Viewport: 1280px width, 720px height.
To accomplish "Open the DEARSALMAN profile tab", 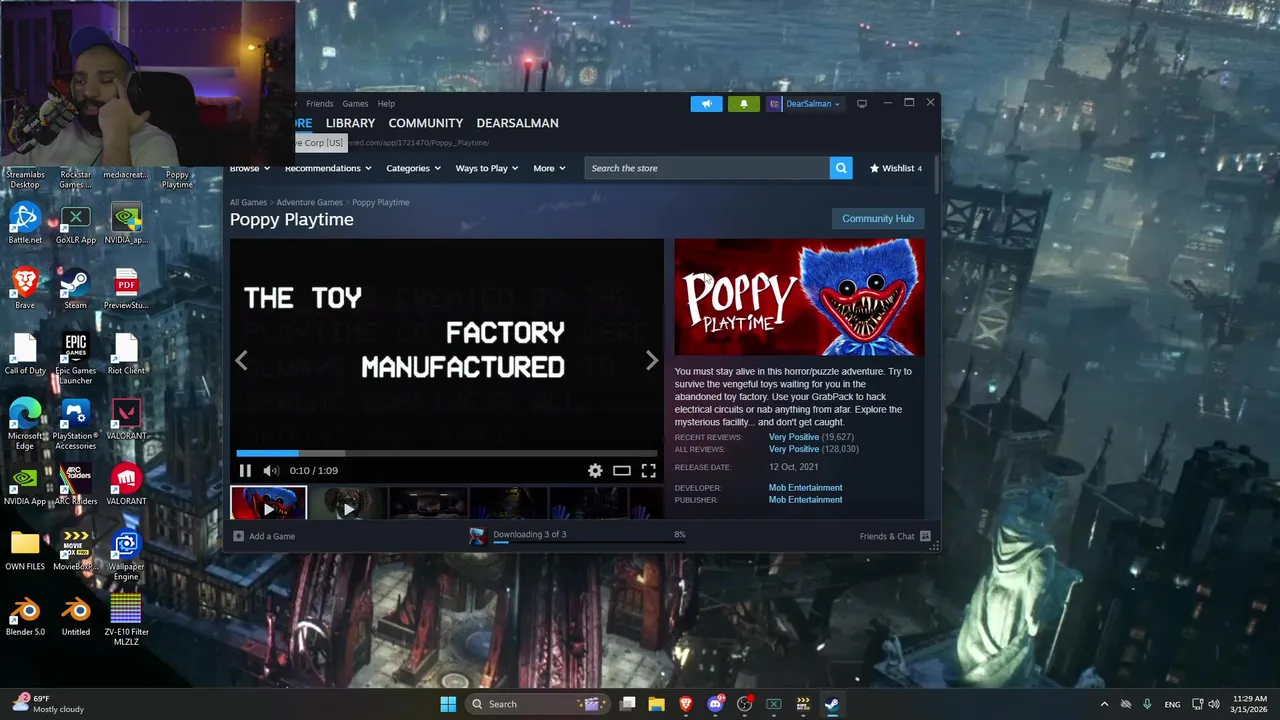I will (x=517, y=123).
